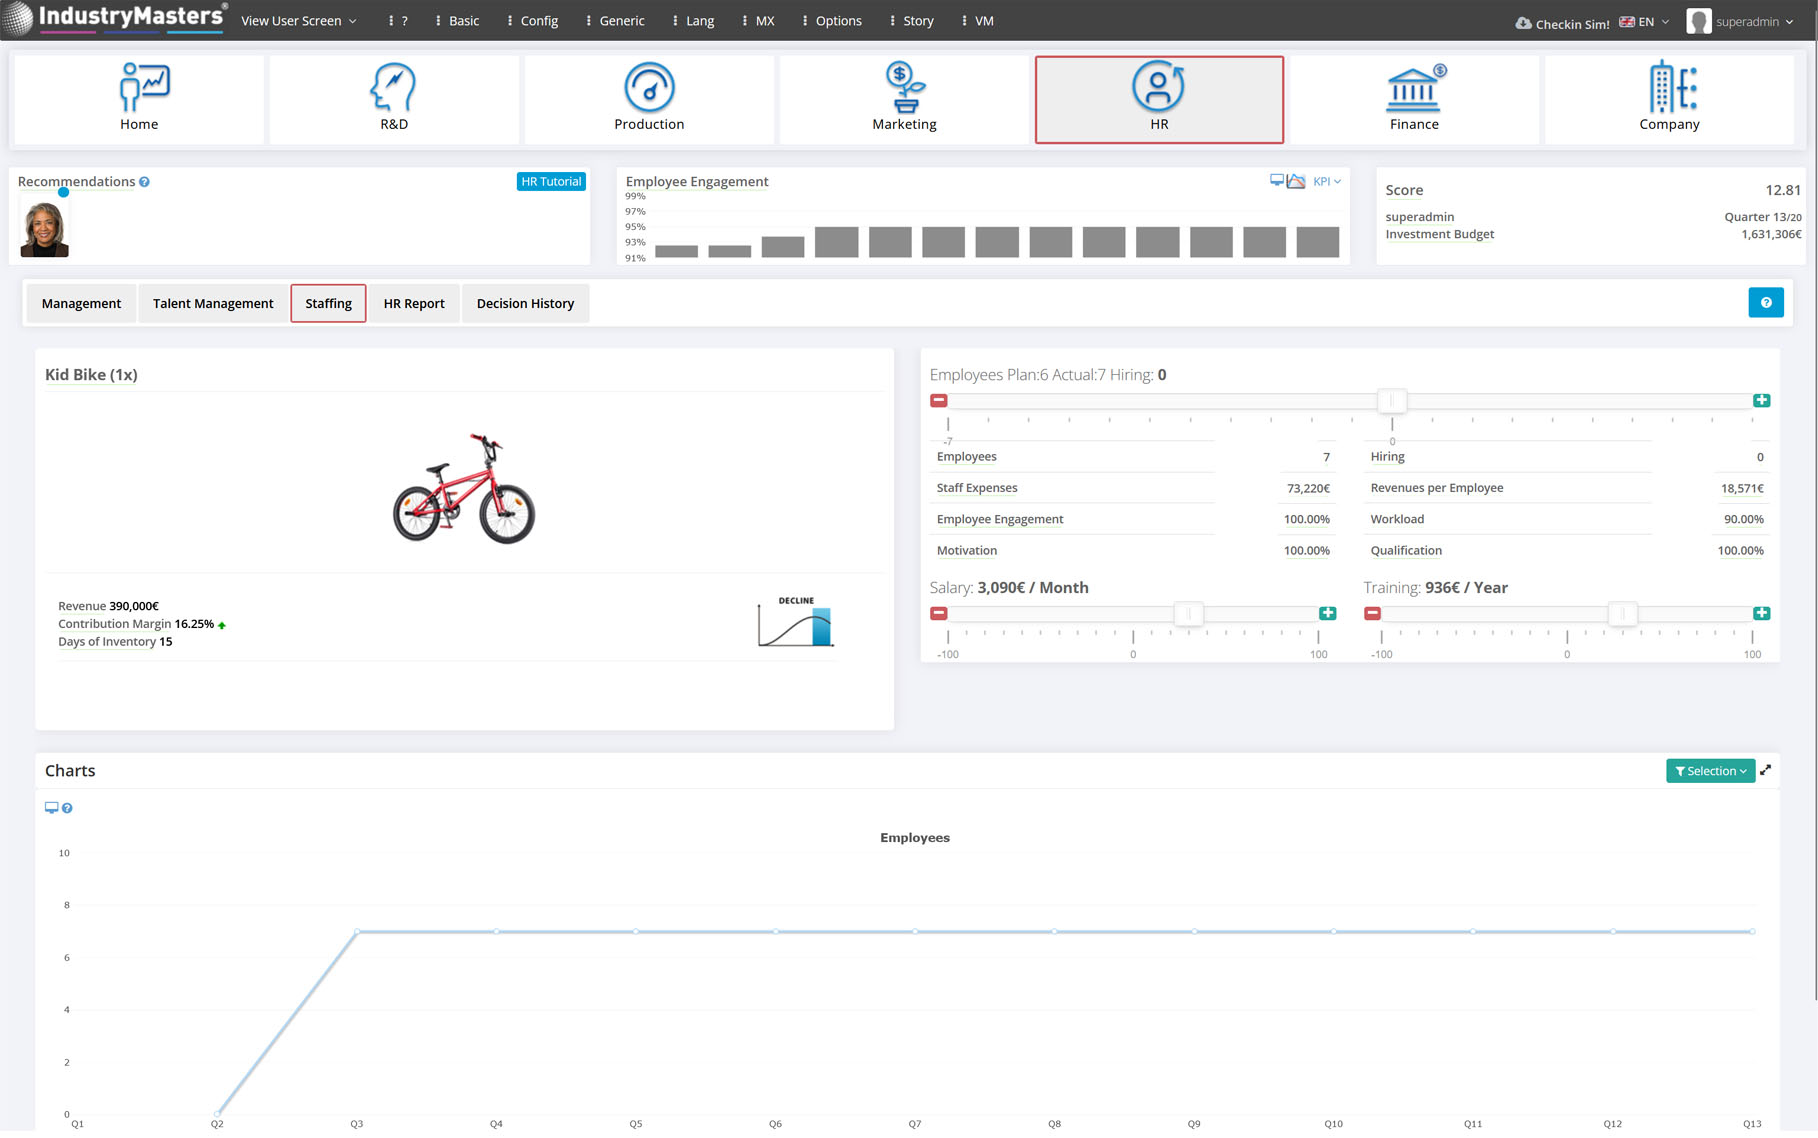Click the Checkin Sim! button

pyautogui.click(x=1562, y=23)
